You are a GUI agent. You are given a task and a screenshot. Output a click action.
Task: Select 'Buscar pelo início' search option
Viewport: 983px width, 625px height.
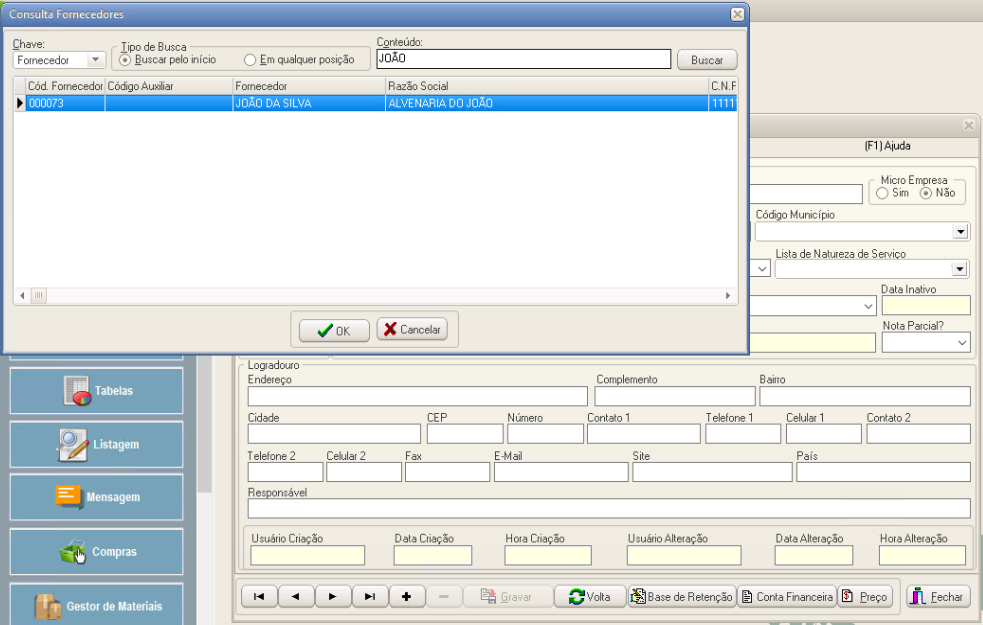[125, 60]
